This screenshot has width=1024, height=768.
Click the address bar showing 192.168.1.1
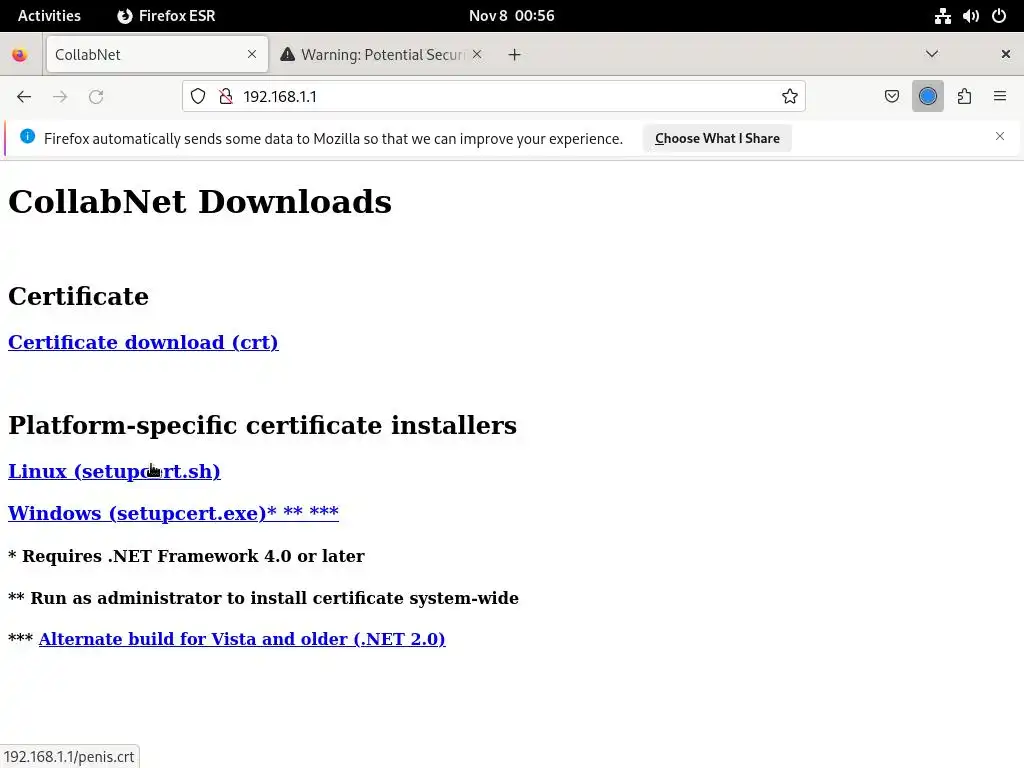tap(493, 97)
